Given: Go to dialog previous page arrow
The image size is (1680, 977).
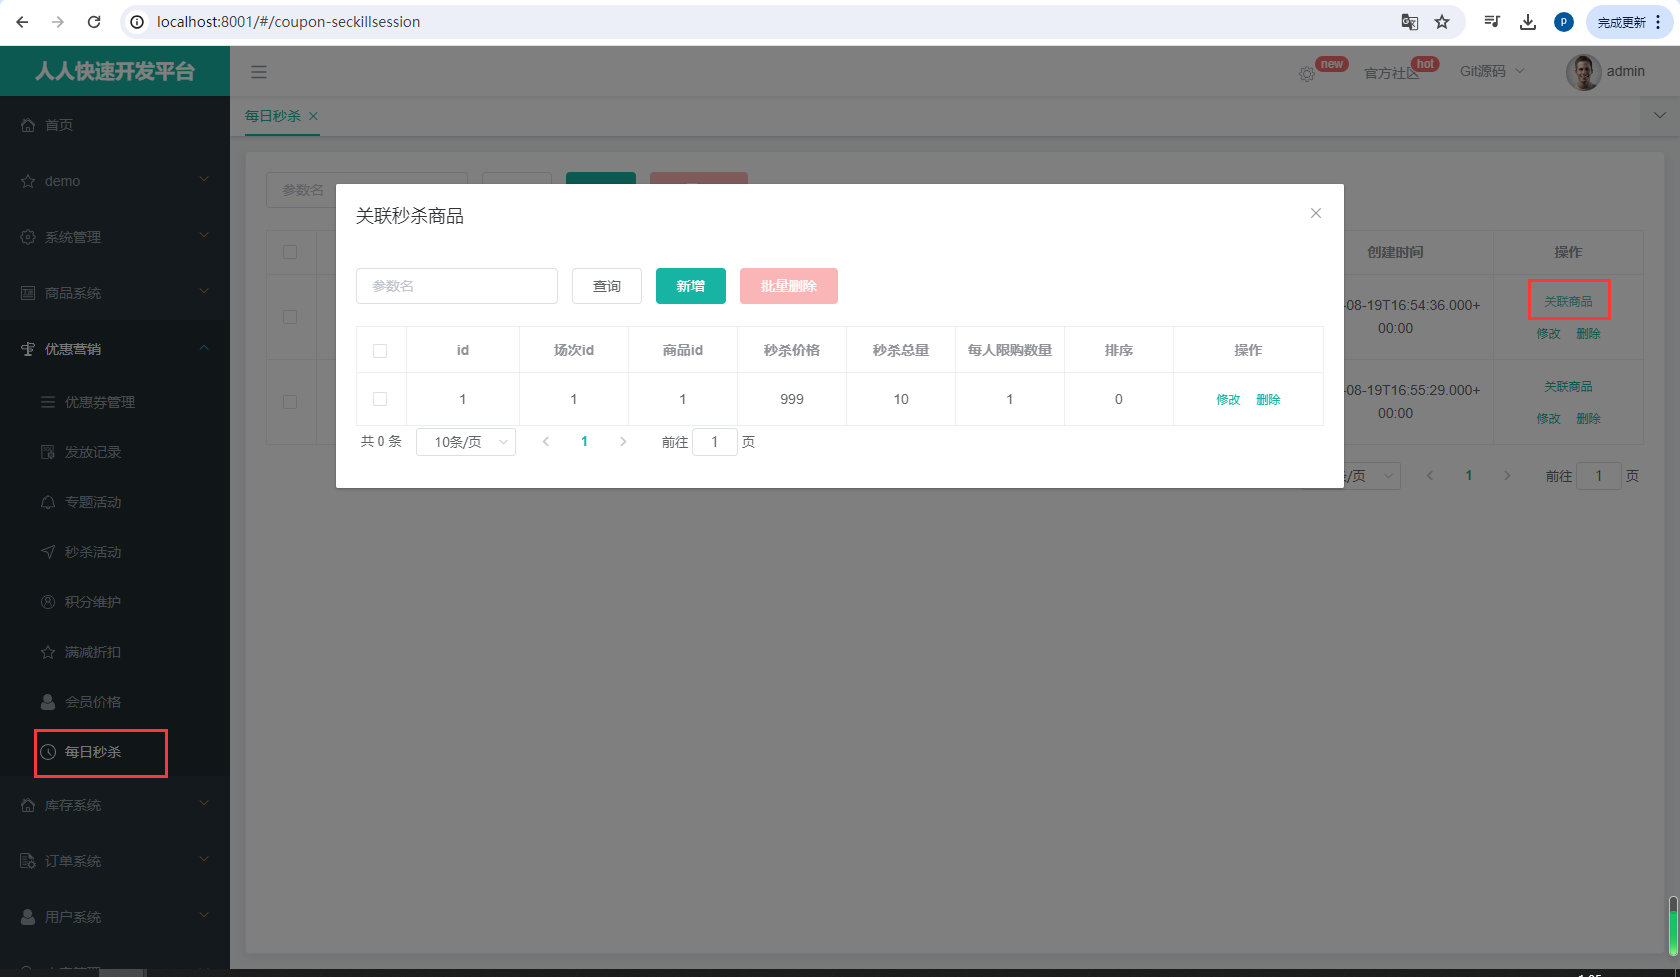Looking at the screenshot, I should 546,442.
